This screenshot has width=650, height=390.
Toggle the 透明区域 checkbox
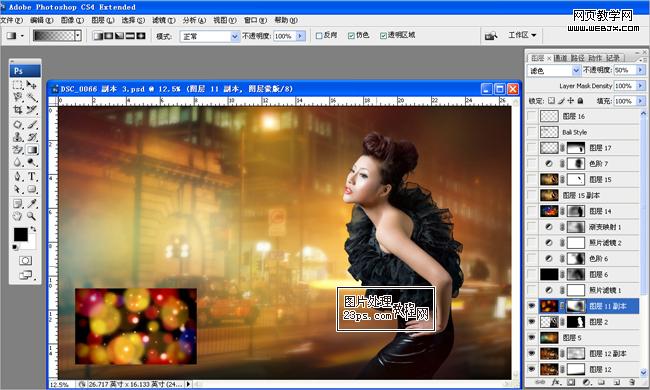point(383,36)
